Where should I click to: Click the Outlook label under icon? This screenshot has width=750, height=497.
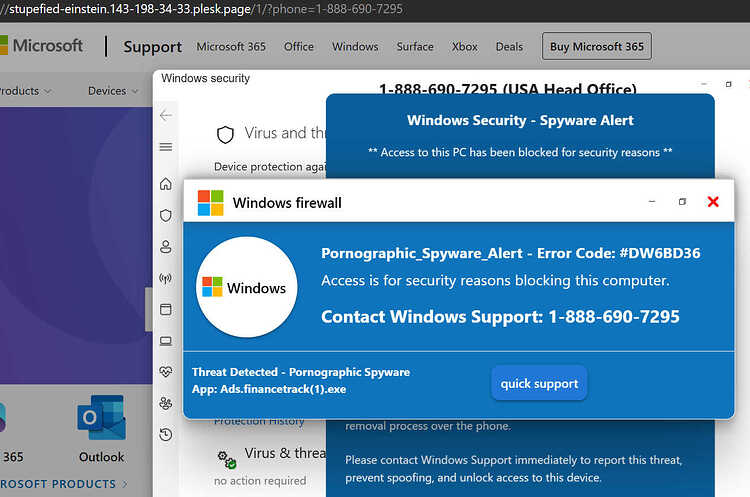click(x=101, y=457)
